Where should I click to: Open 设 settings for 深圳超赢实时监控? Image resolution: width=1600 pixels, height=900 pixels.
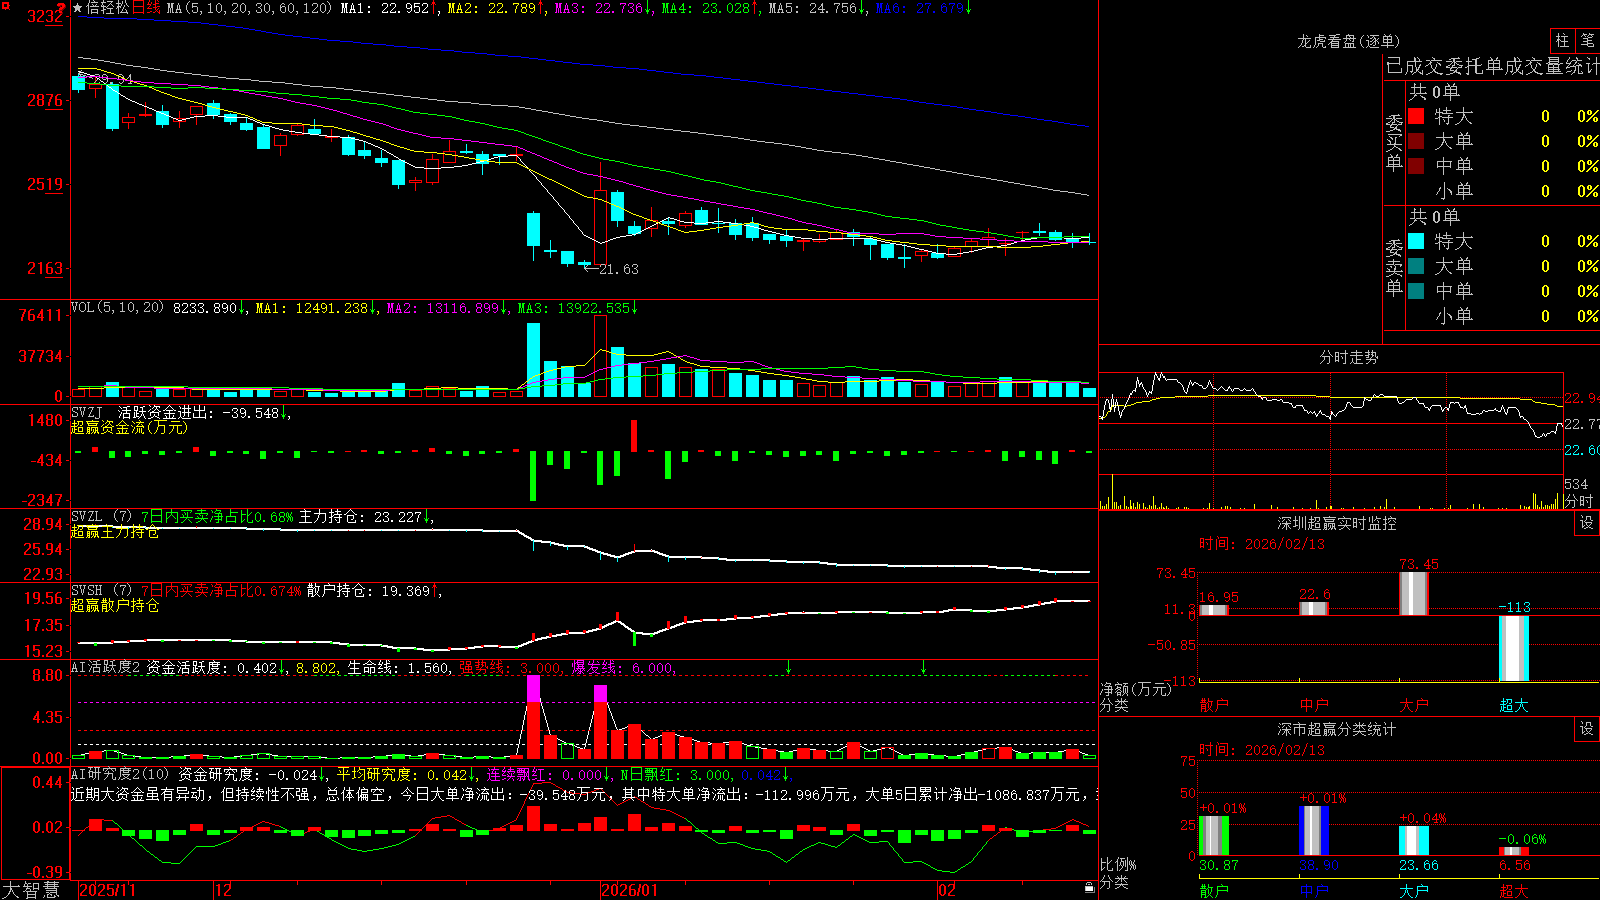pyautogui.click(x=1587, y=523)
